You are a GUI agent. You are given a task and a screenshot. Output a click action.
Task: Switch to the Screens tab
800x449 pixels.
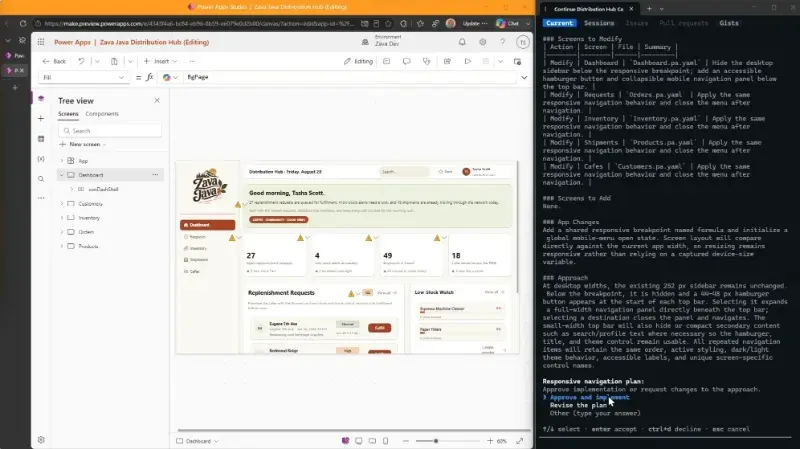(68, 114)
